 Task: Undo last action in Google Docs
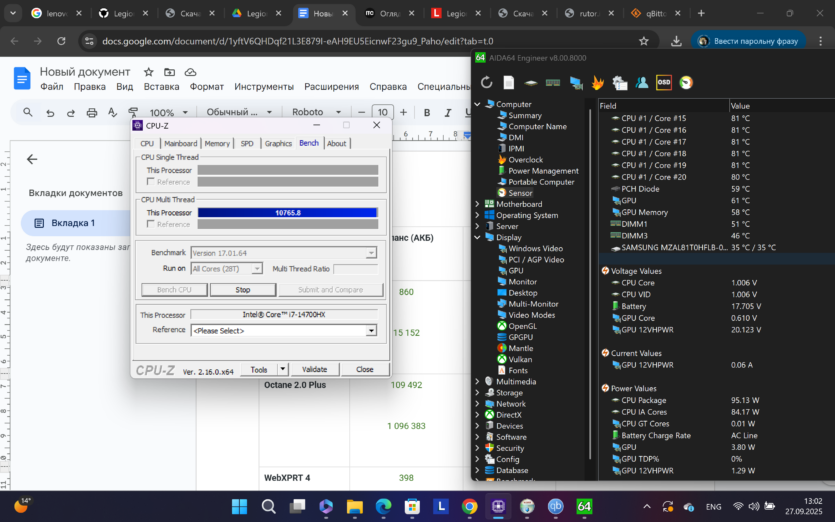(50, 112)
